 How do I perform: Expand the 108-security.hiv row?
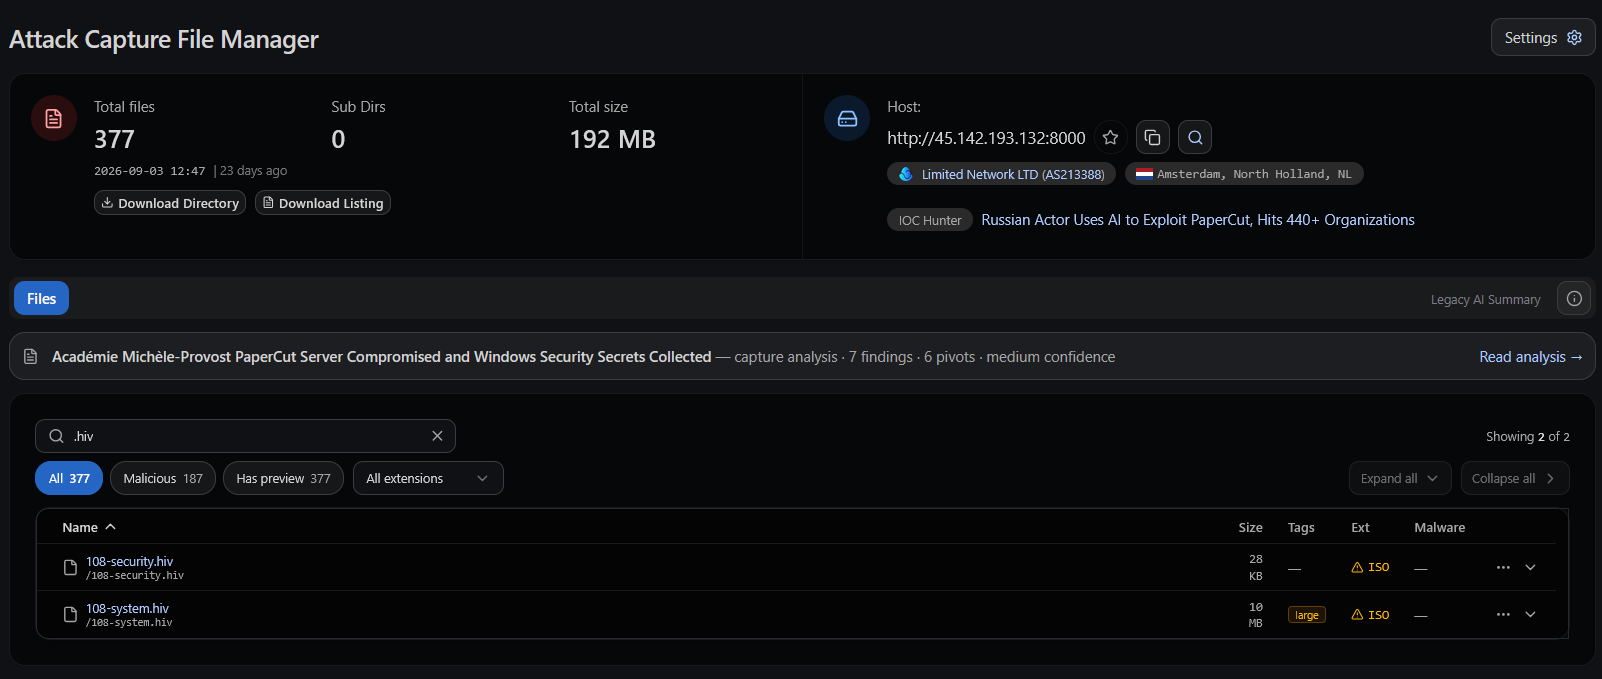(x=1530, y=567)
